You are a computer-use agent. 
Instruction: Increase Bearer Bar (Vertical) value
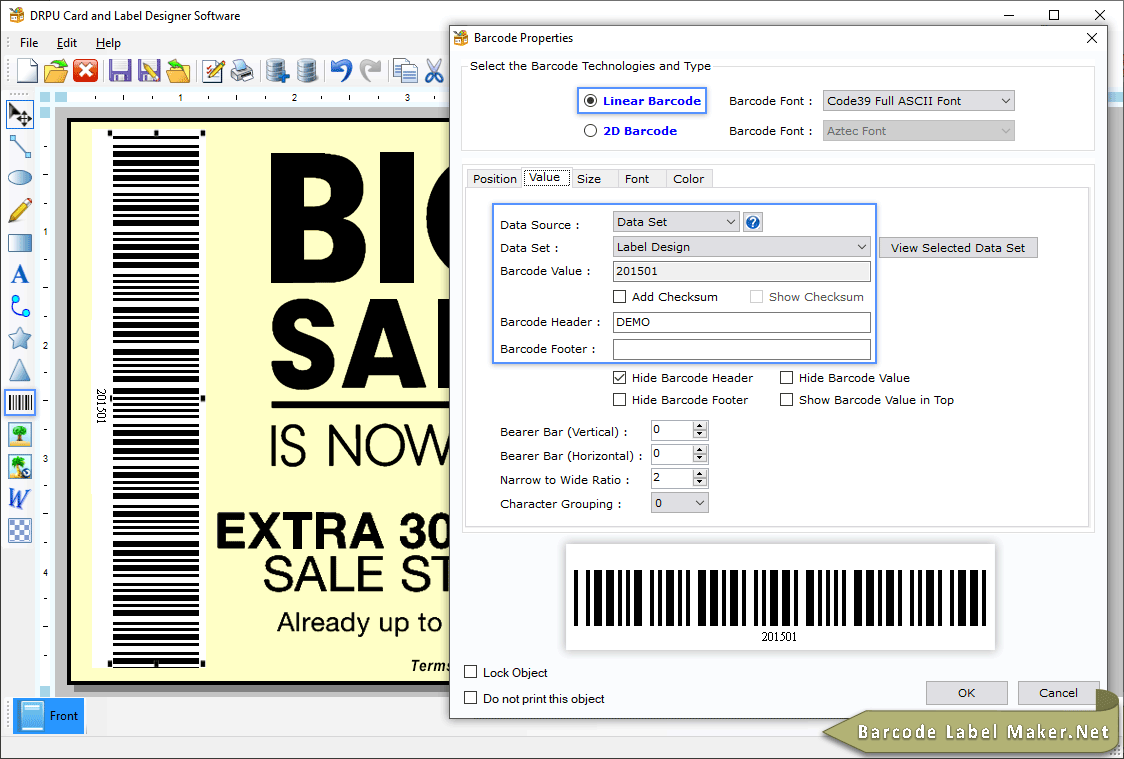coord(700,426)
